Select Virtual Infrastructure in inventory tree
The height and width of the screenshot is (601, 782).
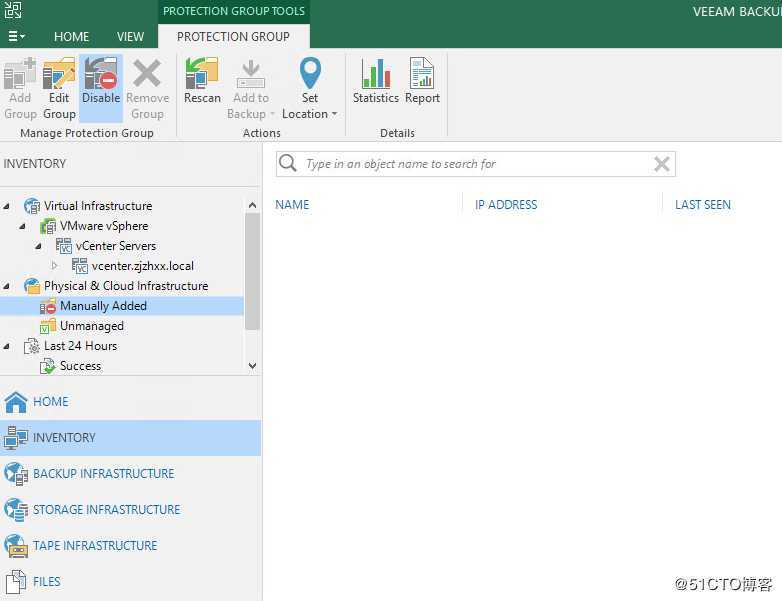98,206
